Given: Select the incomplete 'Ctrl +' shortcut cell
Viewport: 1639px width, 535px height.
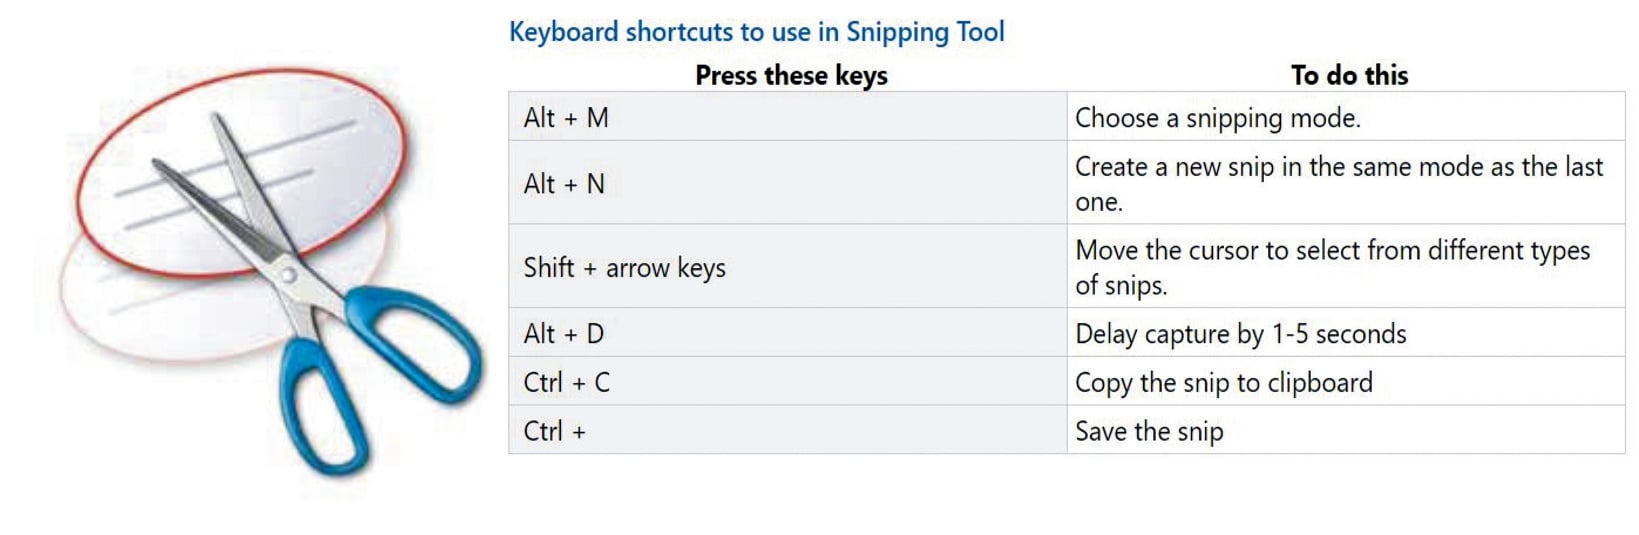Looking at the screenshot, I should pyautogui.click(x=555, y=432).
